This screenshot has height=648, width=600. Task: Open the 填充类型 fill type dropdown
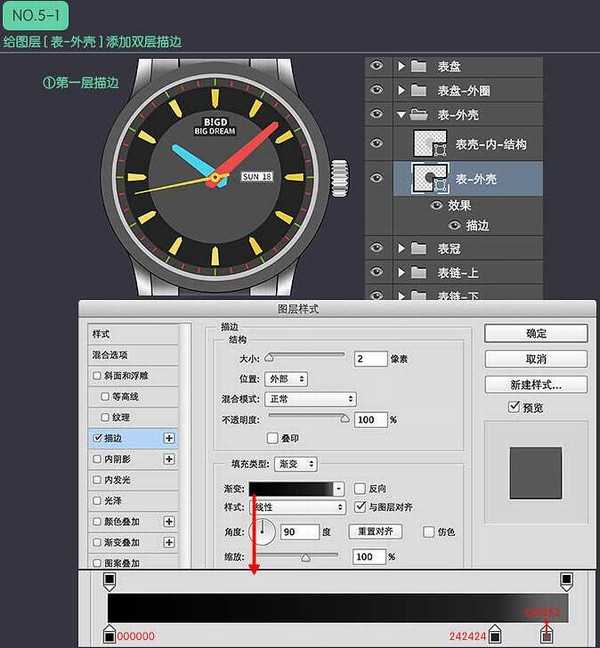(x=296, y=464)
